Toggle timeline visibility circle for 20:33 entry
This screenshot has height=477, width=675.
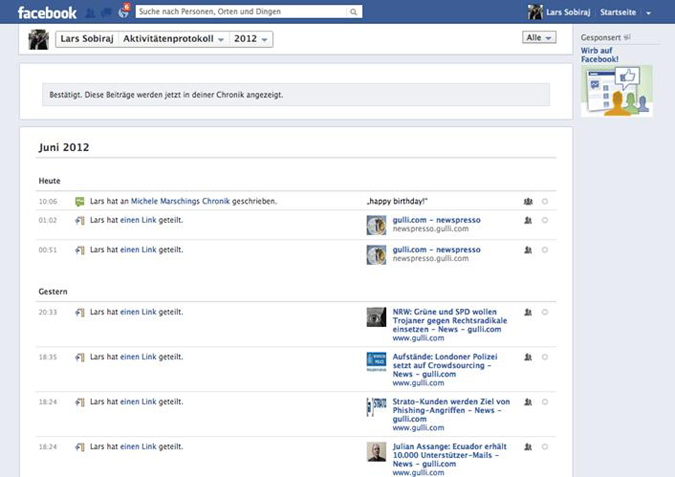point(545,313)
